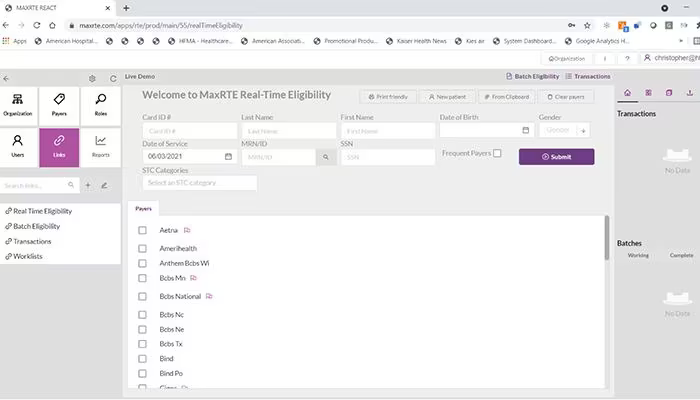Reload the browser page

37,25
